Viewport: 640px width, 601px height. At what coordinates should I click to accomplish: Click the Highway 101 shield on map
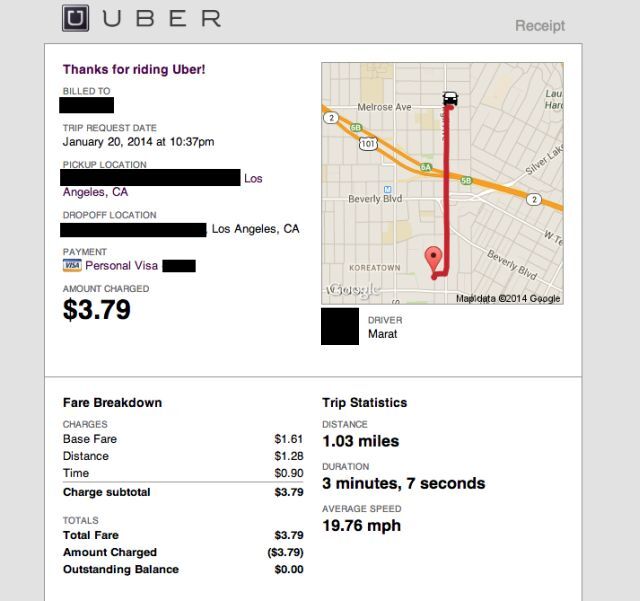pos(367,143)
